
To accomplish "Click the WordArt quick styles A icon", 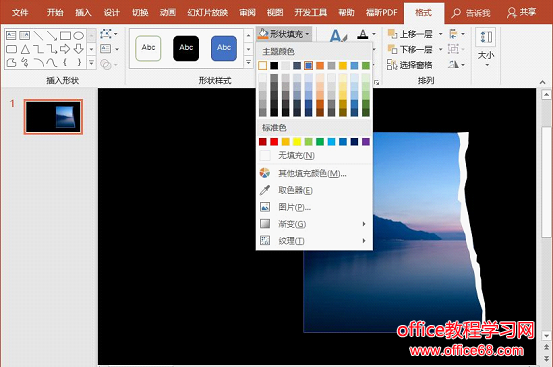I will pyautogui.click(x=338, y=36).
